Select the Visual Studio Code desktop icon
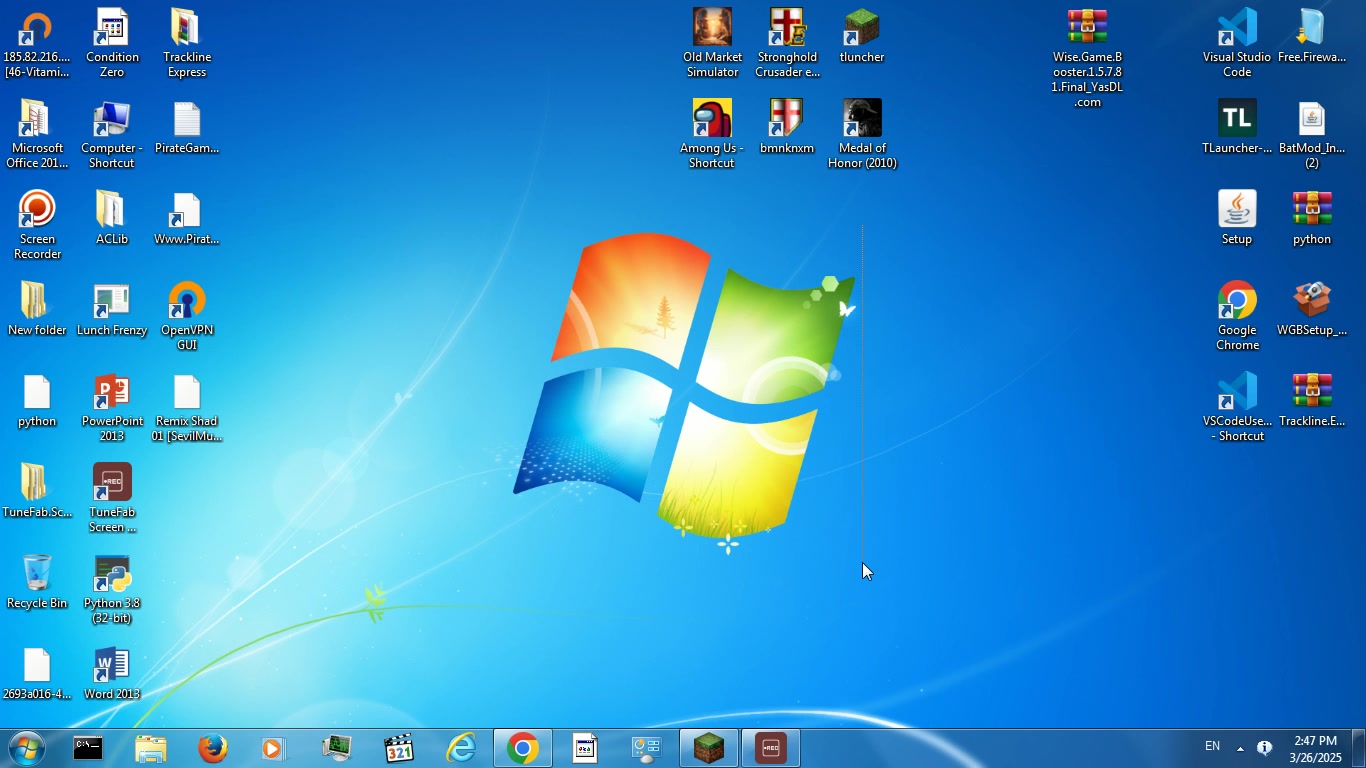The image size is (1366, 768). [1238, 44]
